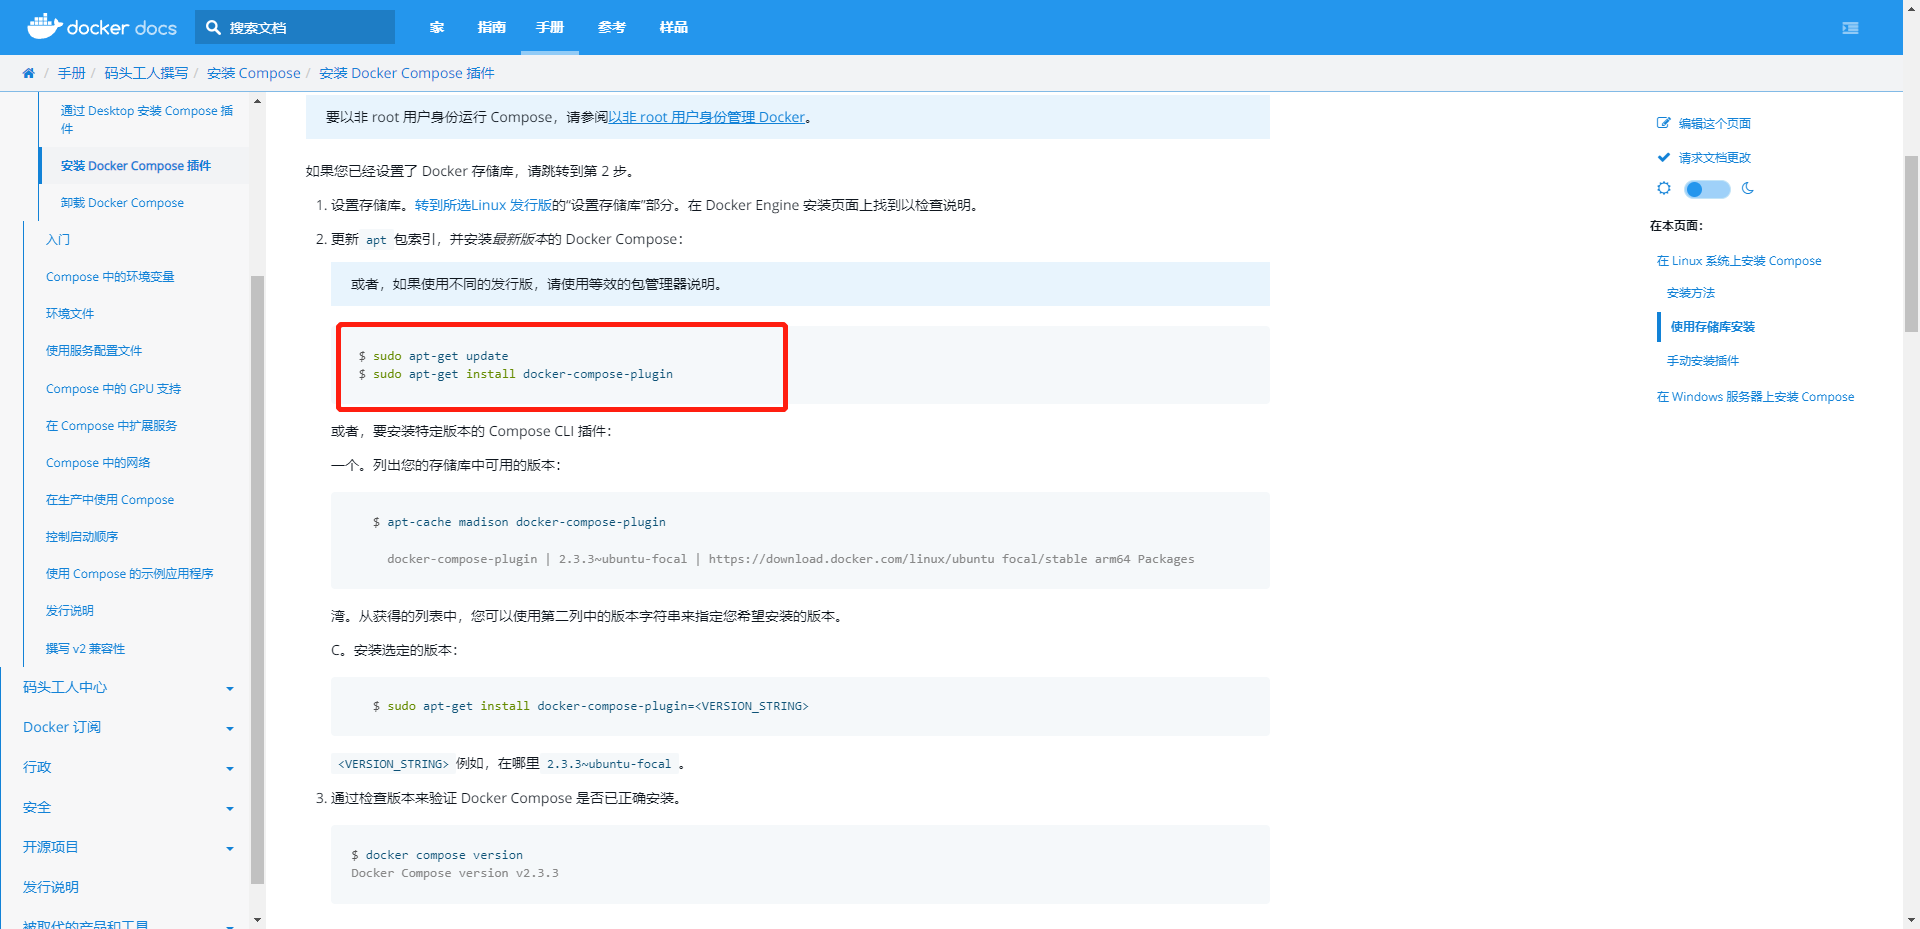Screen dimensions: 1920x929
Task: Toggle the light/dark theme switch
Action: [1706, 189]
